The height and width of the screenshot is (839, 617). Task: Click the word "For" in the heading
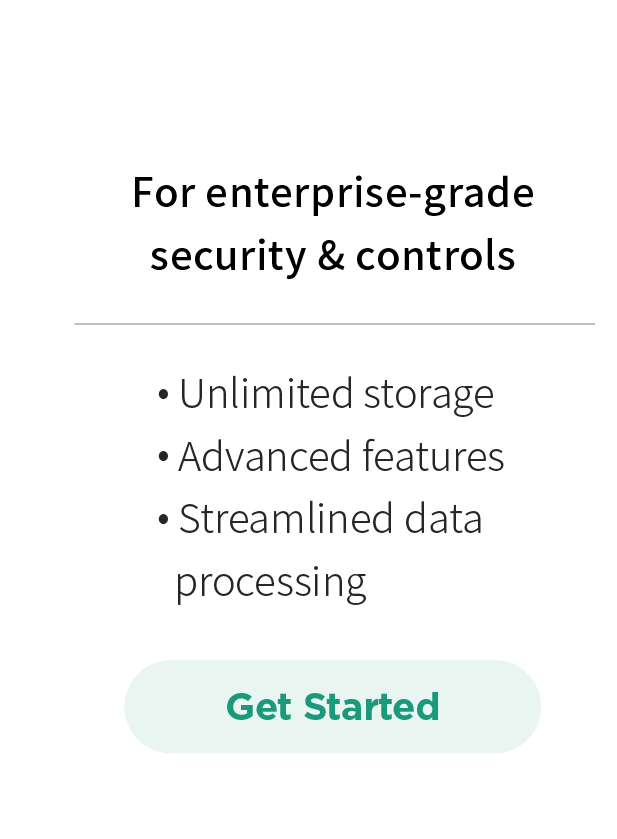coord(163,192)
